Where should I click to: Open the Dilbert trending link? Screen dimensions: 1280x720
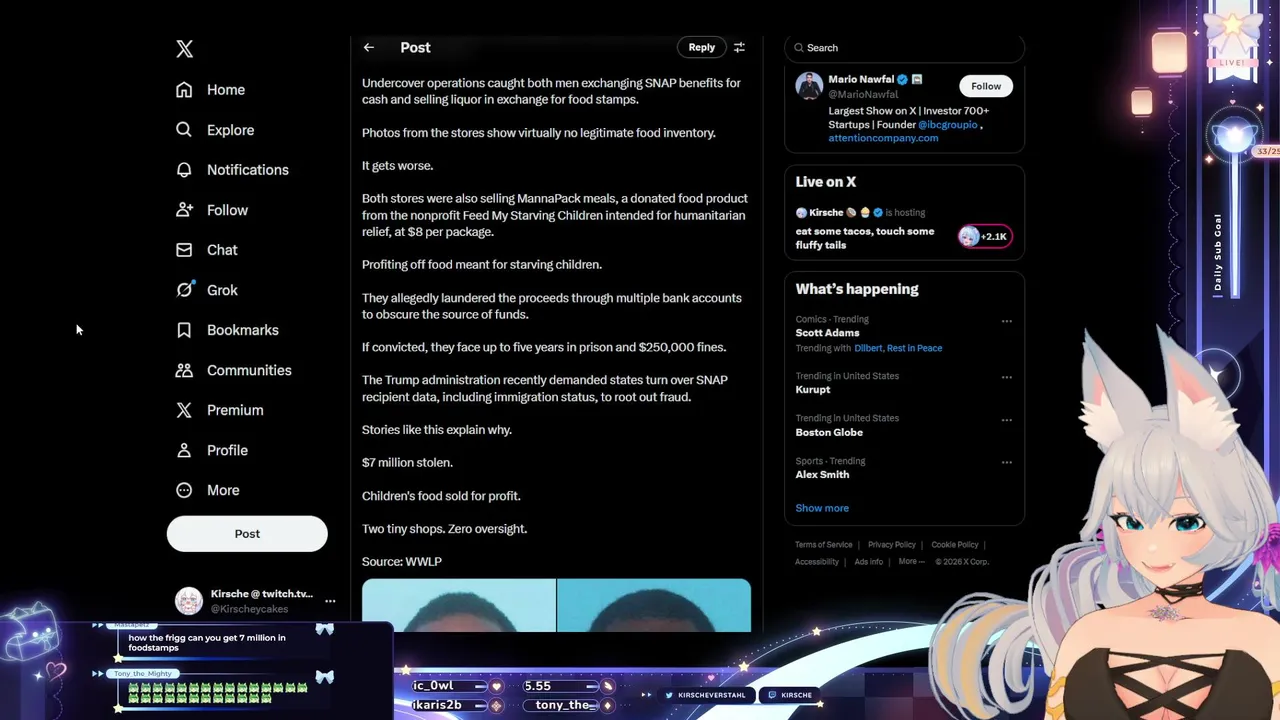[867, 348]
